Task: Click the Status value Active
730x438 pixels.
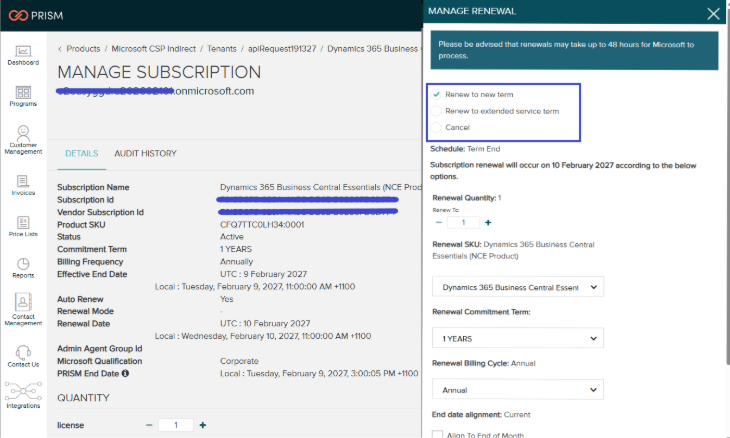Action: point(232,237)
